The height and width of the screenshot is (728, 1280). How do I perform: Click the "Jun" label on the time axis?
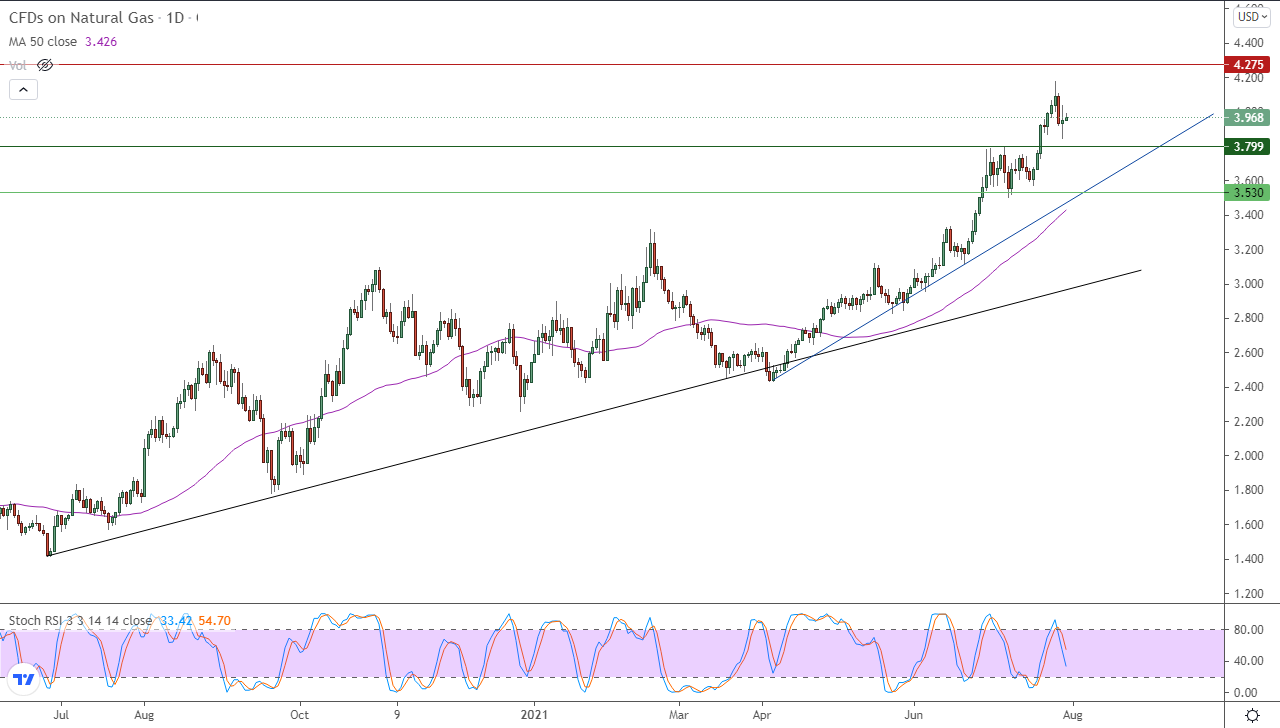[914, 715]
